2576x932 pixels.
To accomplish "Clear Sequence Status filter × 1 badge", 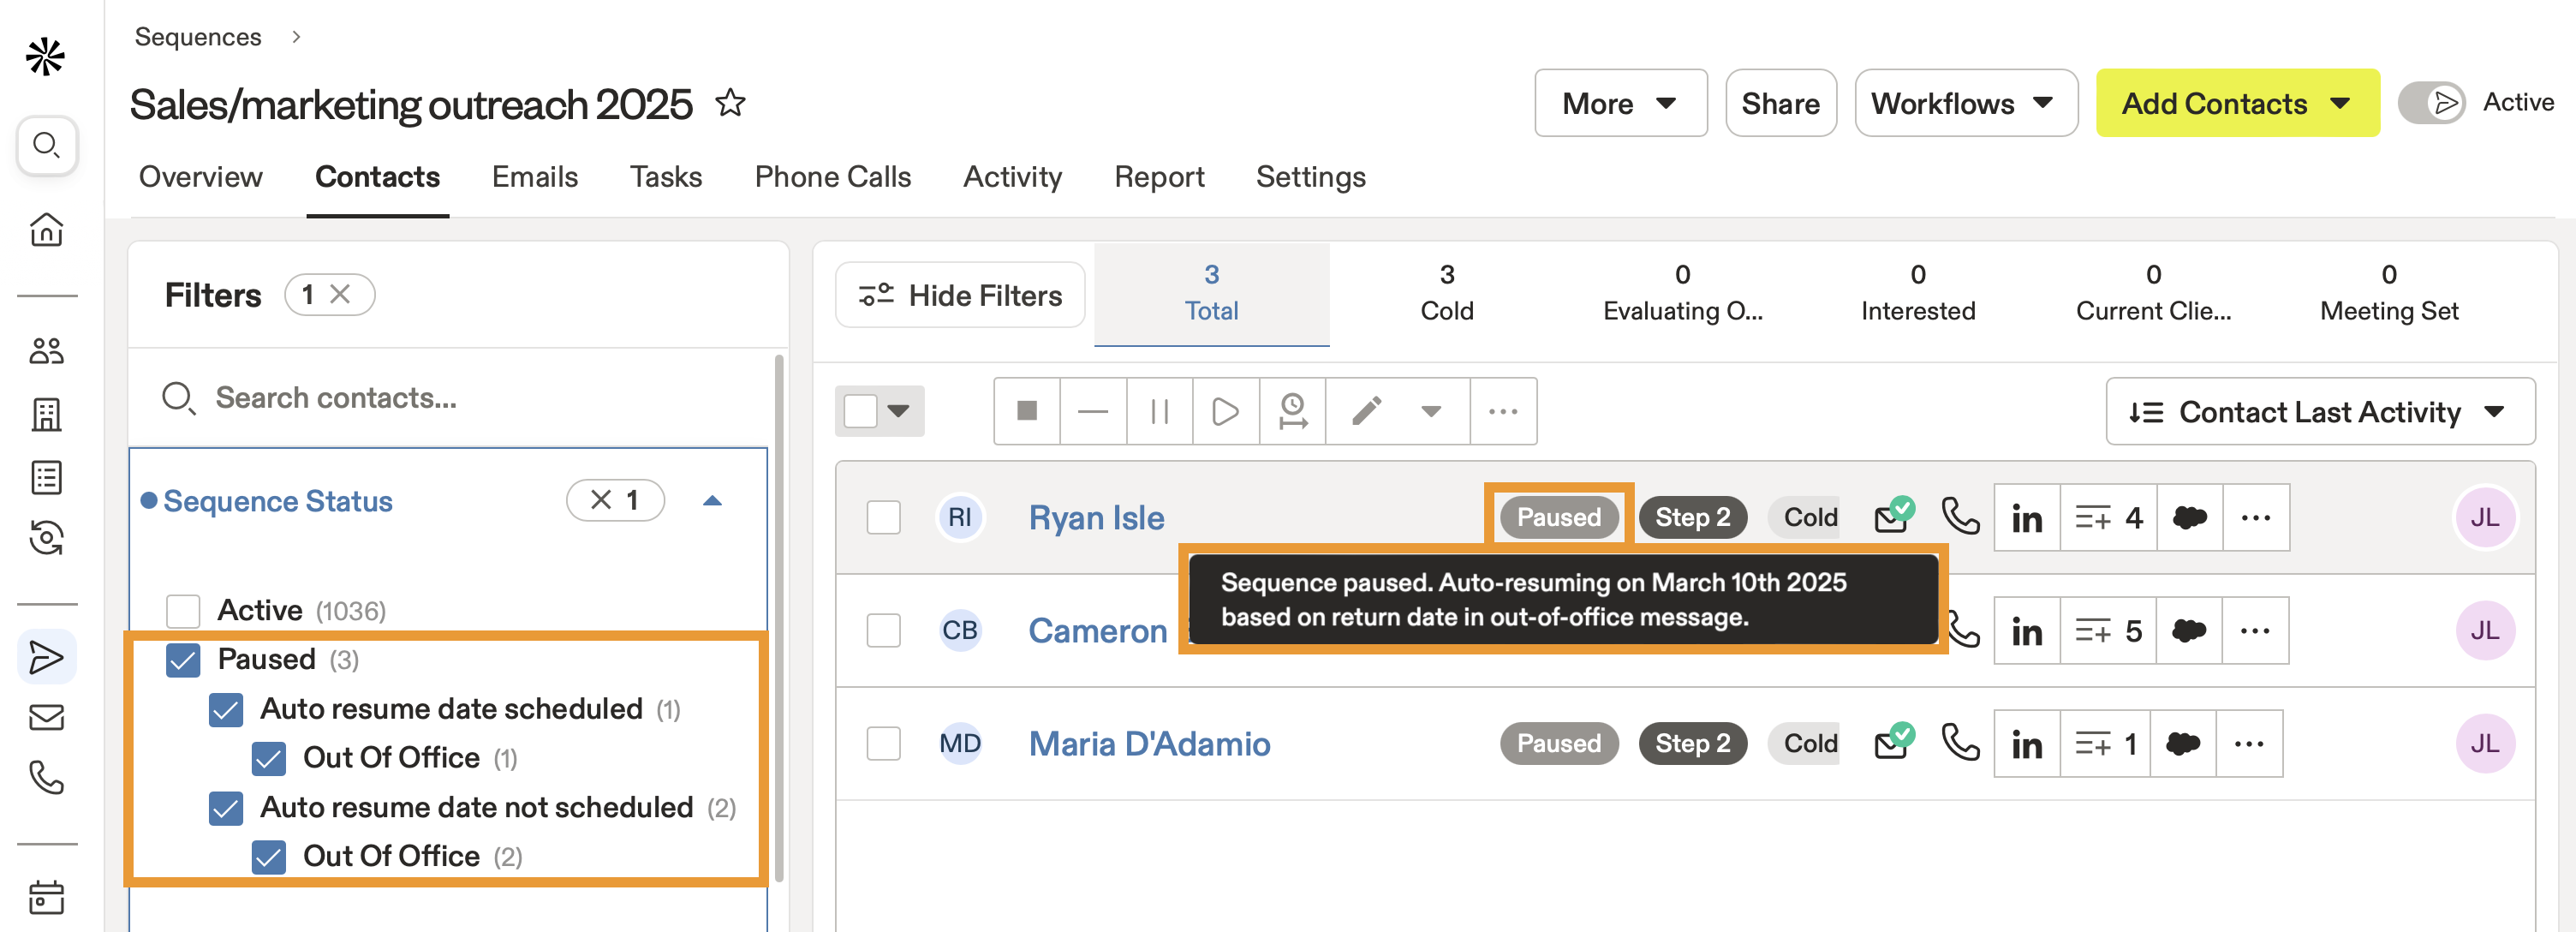I will click(615, 500).
